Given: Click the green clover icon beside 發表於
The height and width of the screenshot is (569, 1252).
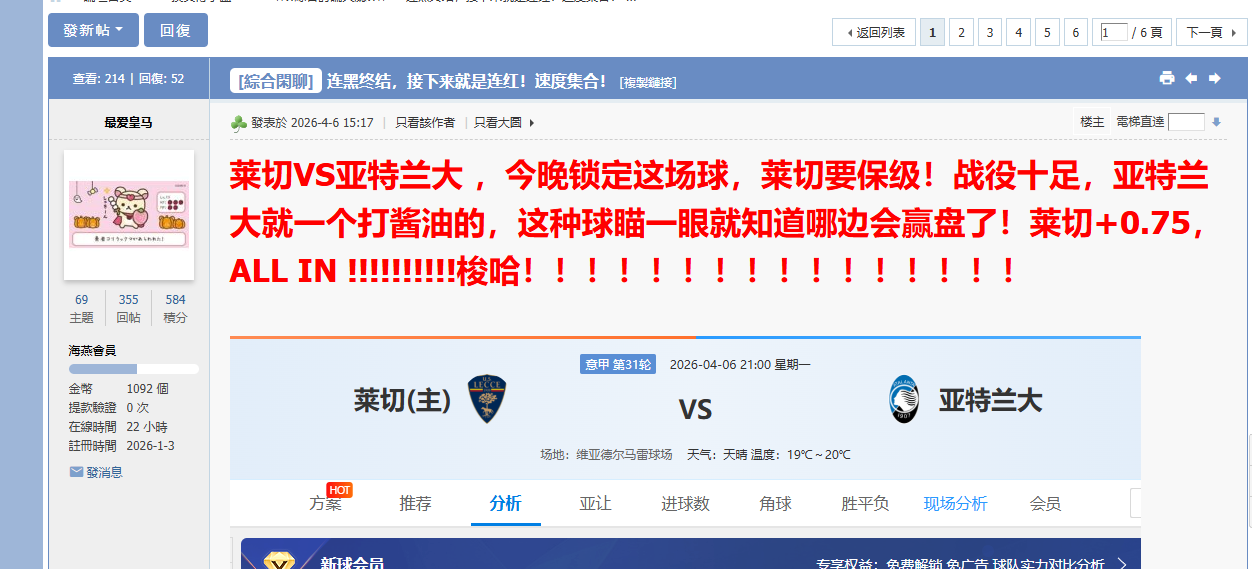Looking at the screenshot, I should point(239,123).
